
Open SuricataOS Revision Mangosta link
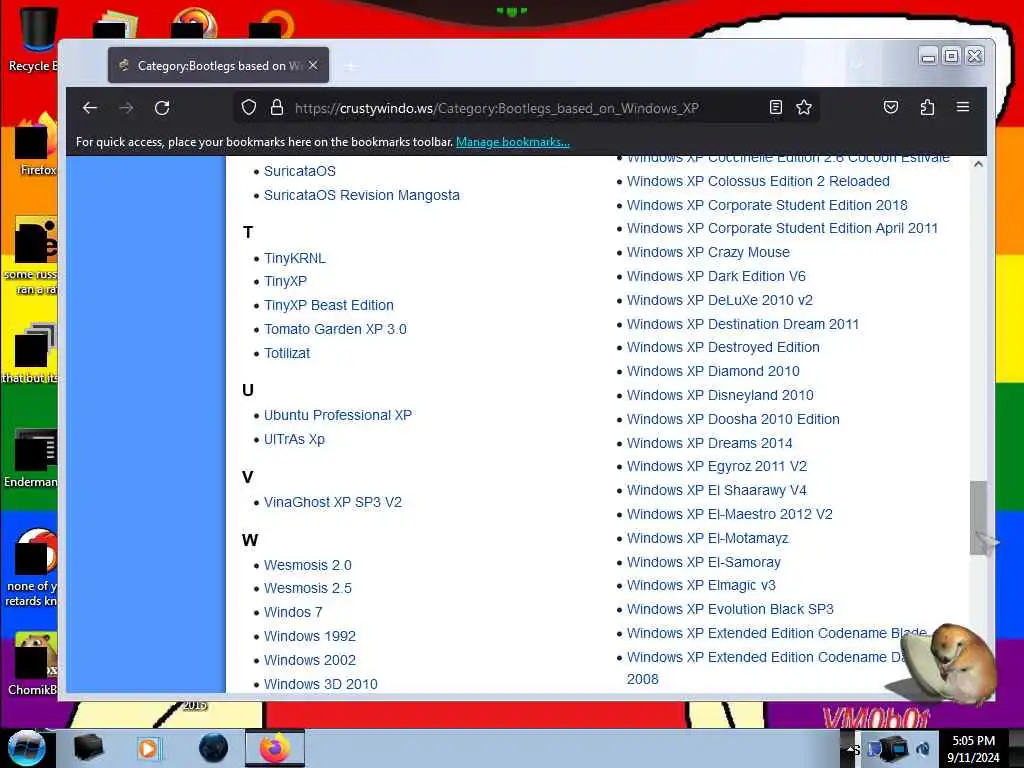coord(362,195)
